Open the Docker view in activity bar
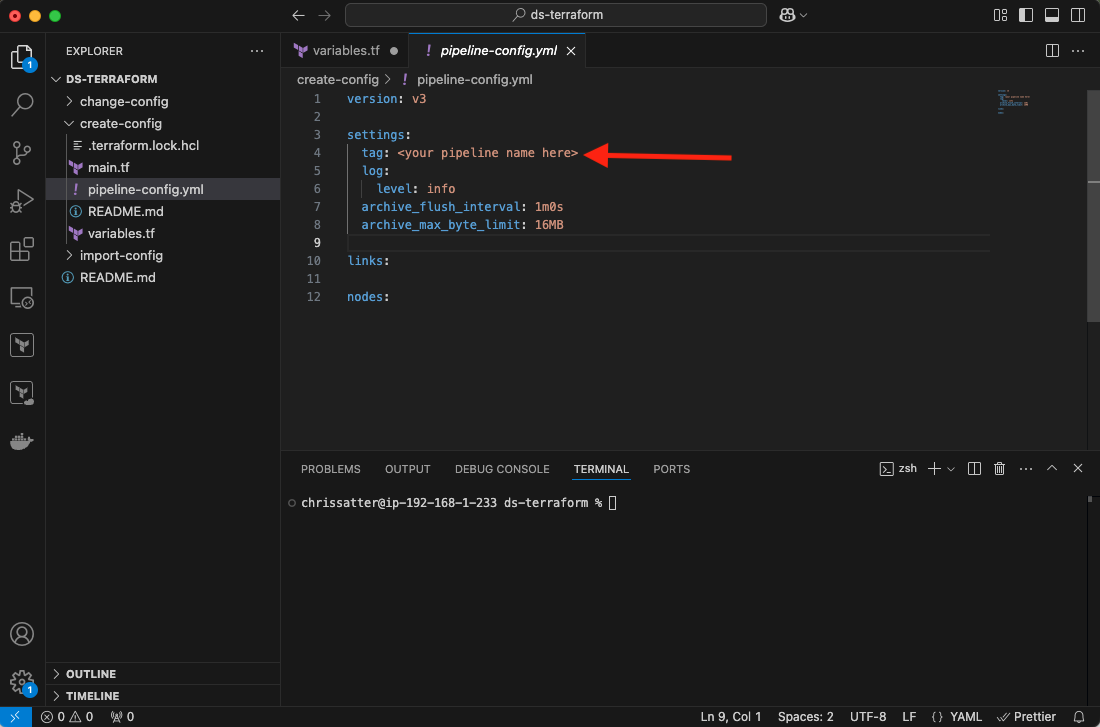Image resolution: width=1100 pixels, height=727 pixels. (22, 441)
